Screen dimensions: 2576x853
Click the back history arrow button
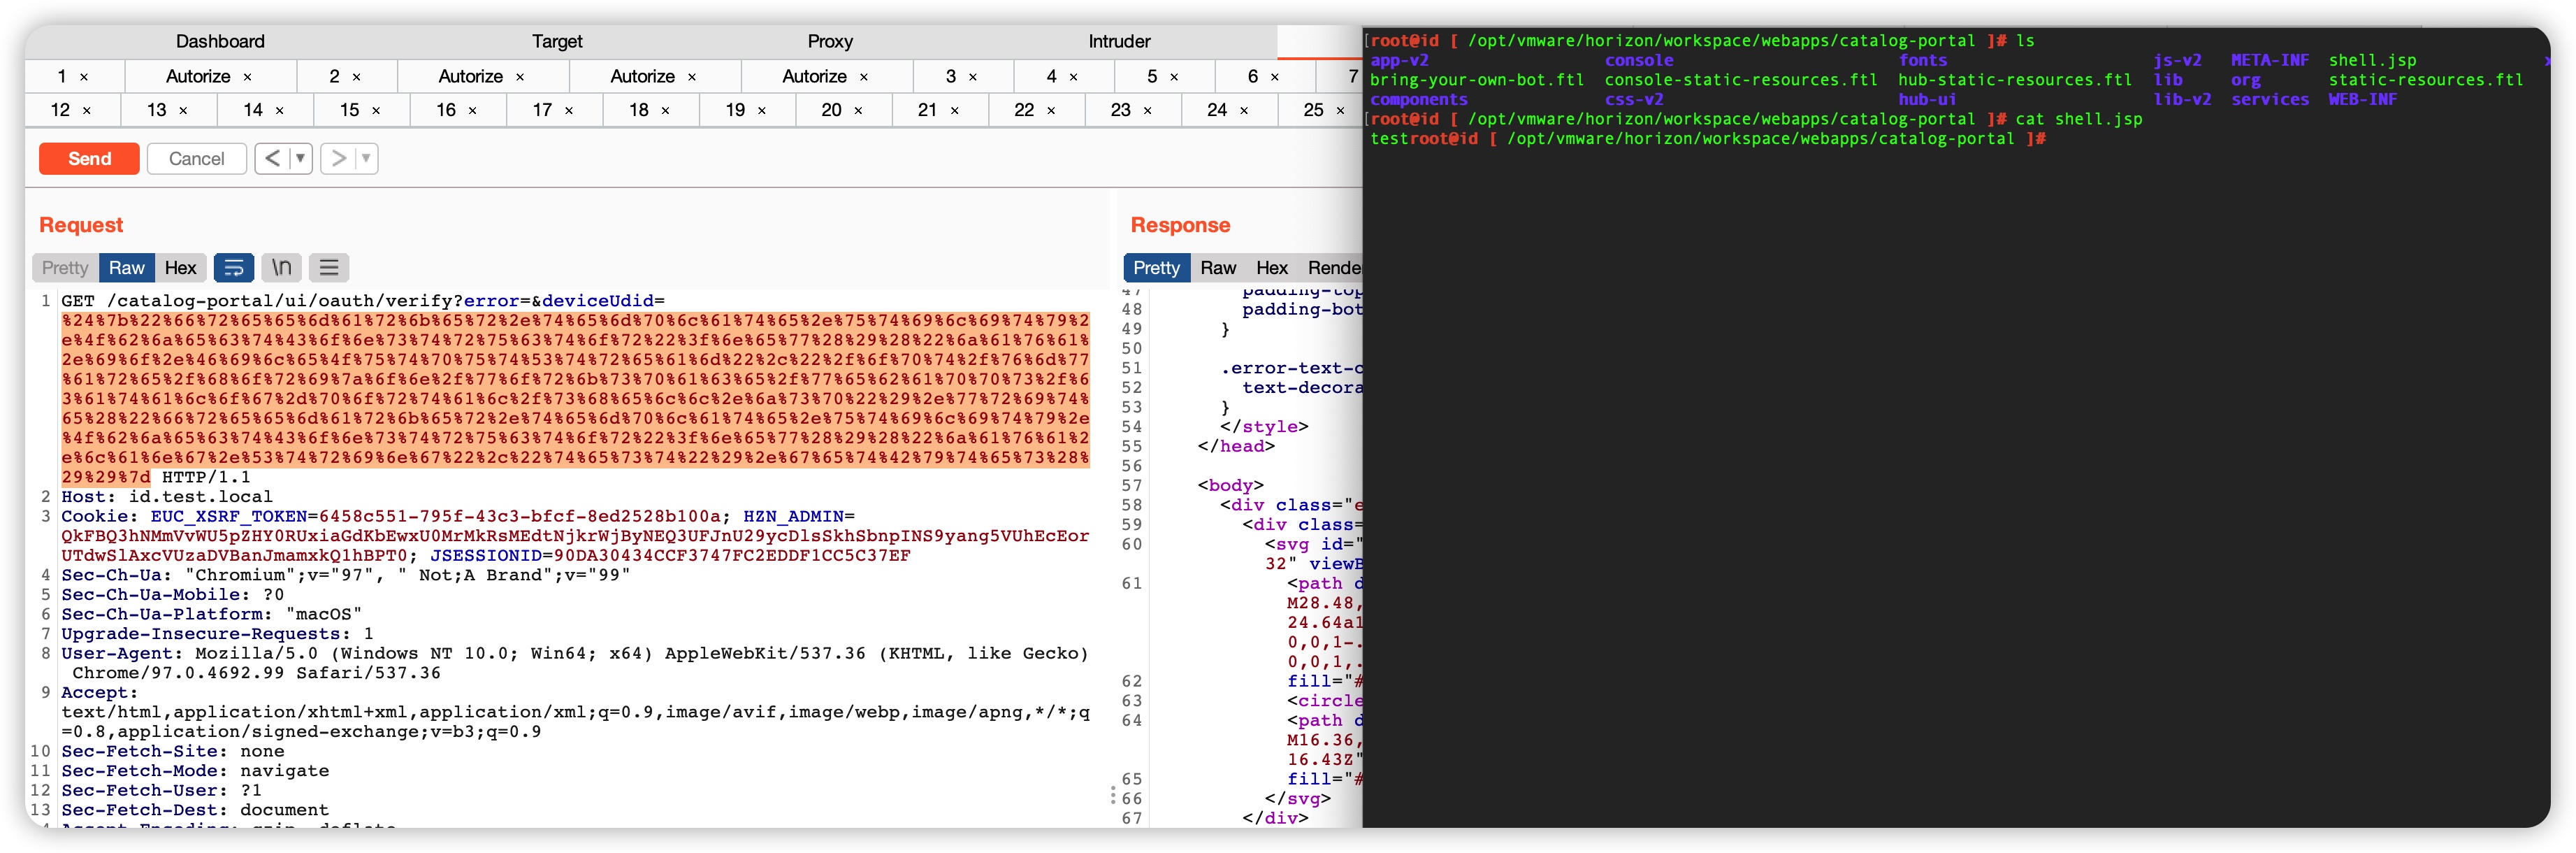[272, 159]
